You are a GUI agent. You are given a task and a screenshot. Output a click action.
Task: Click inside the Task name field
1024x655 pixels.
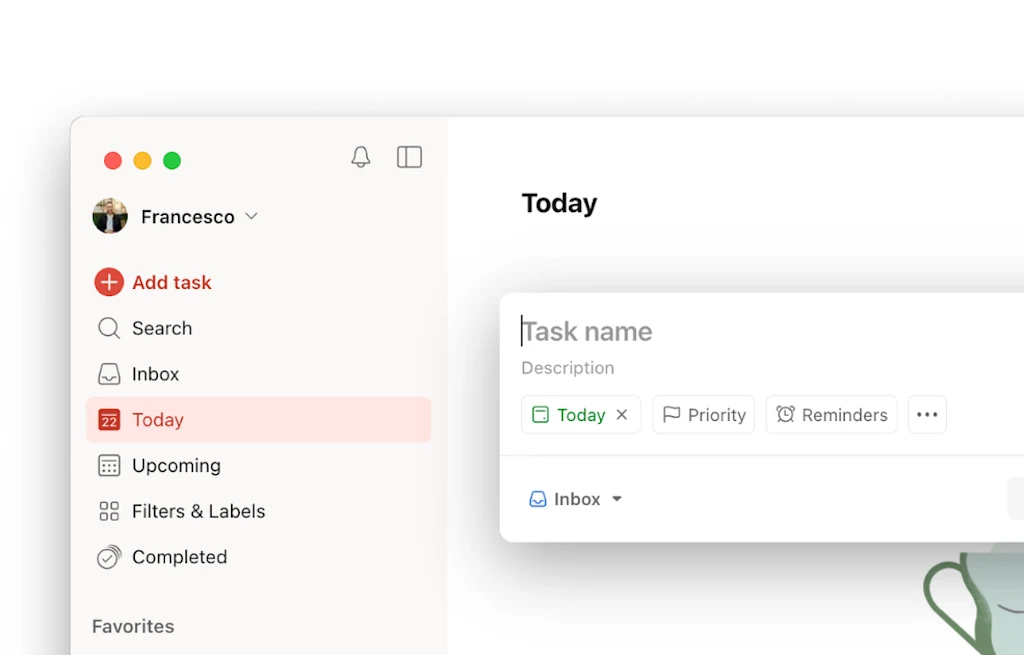pyautogui.click(x=587, y=331)
